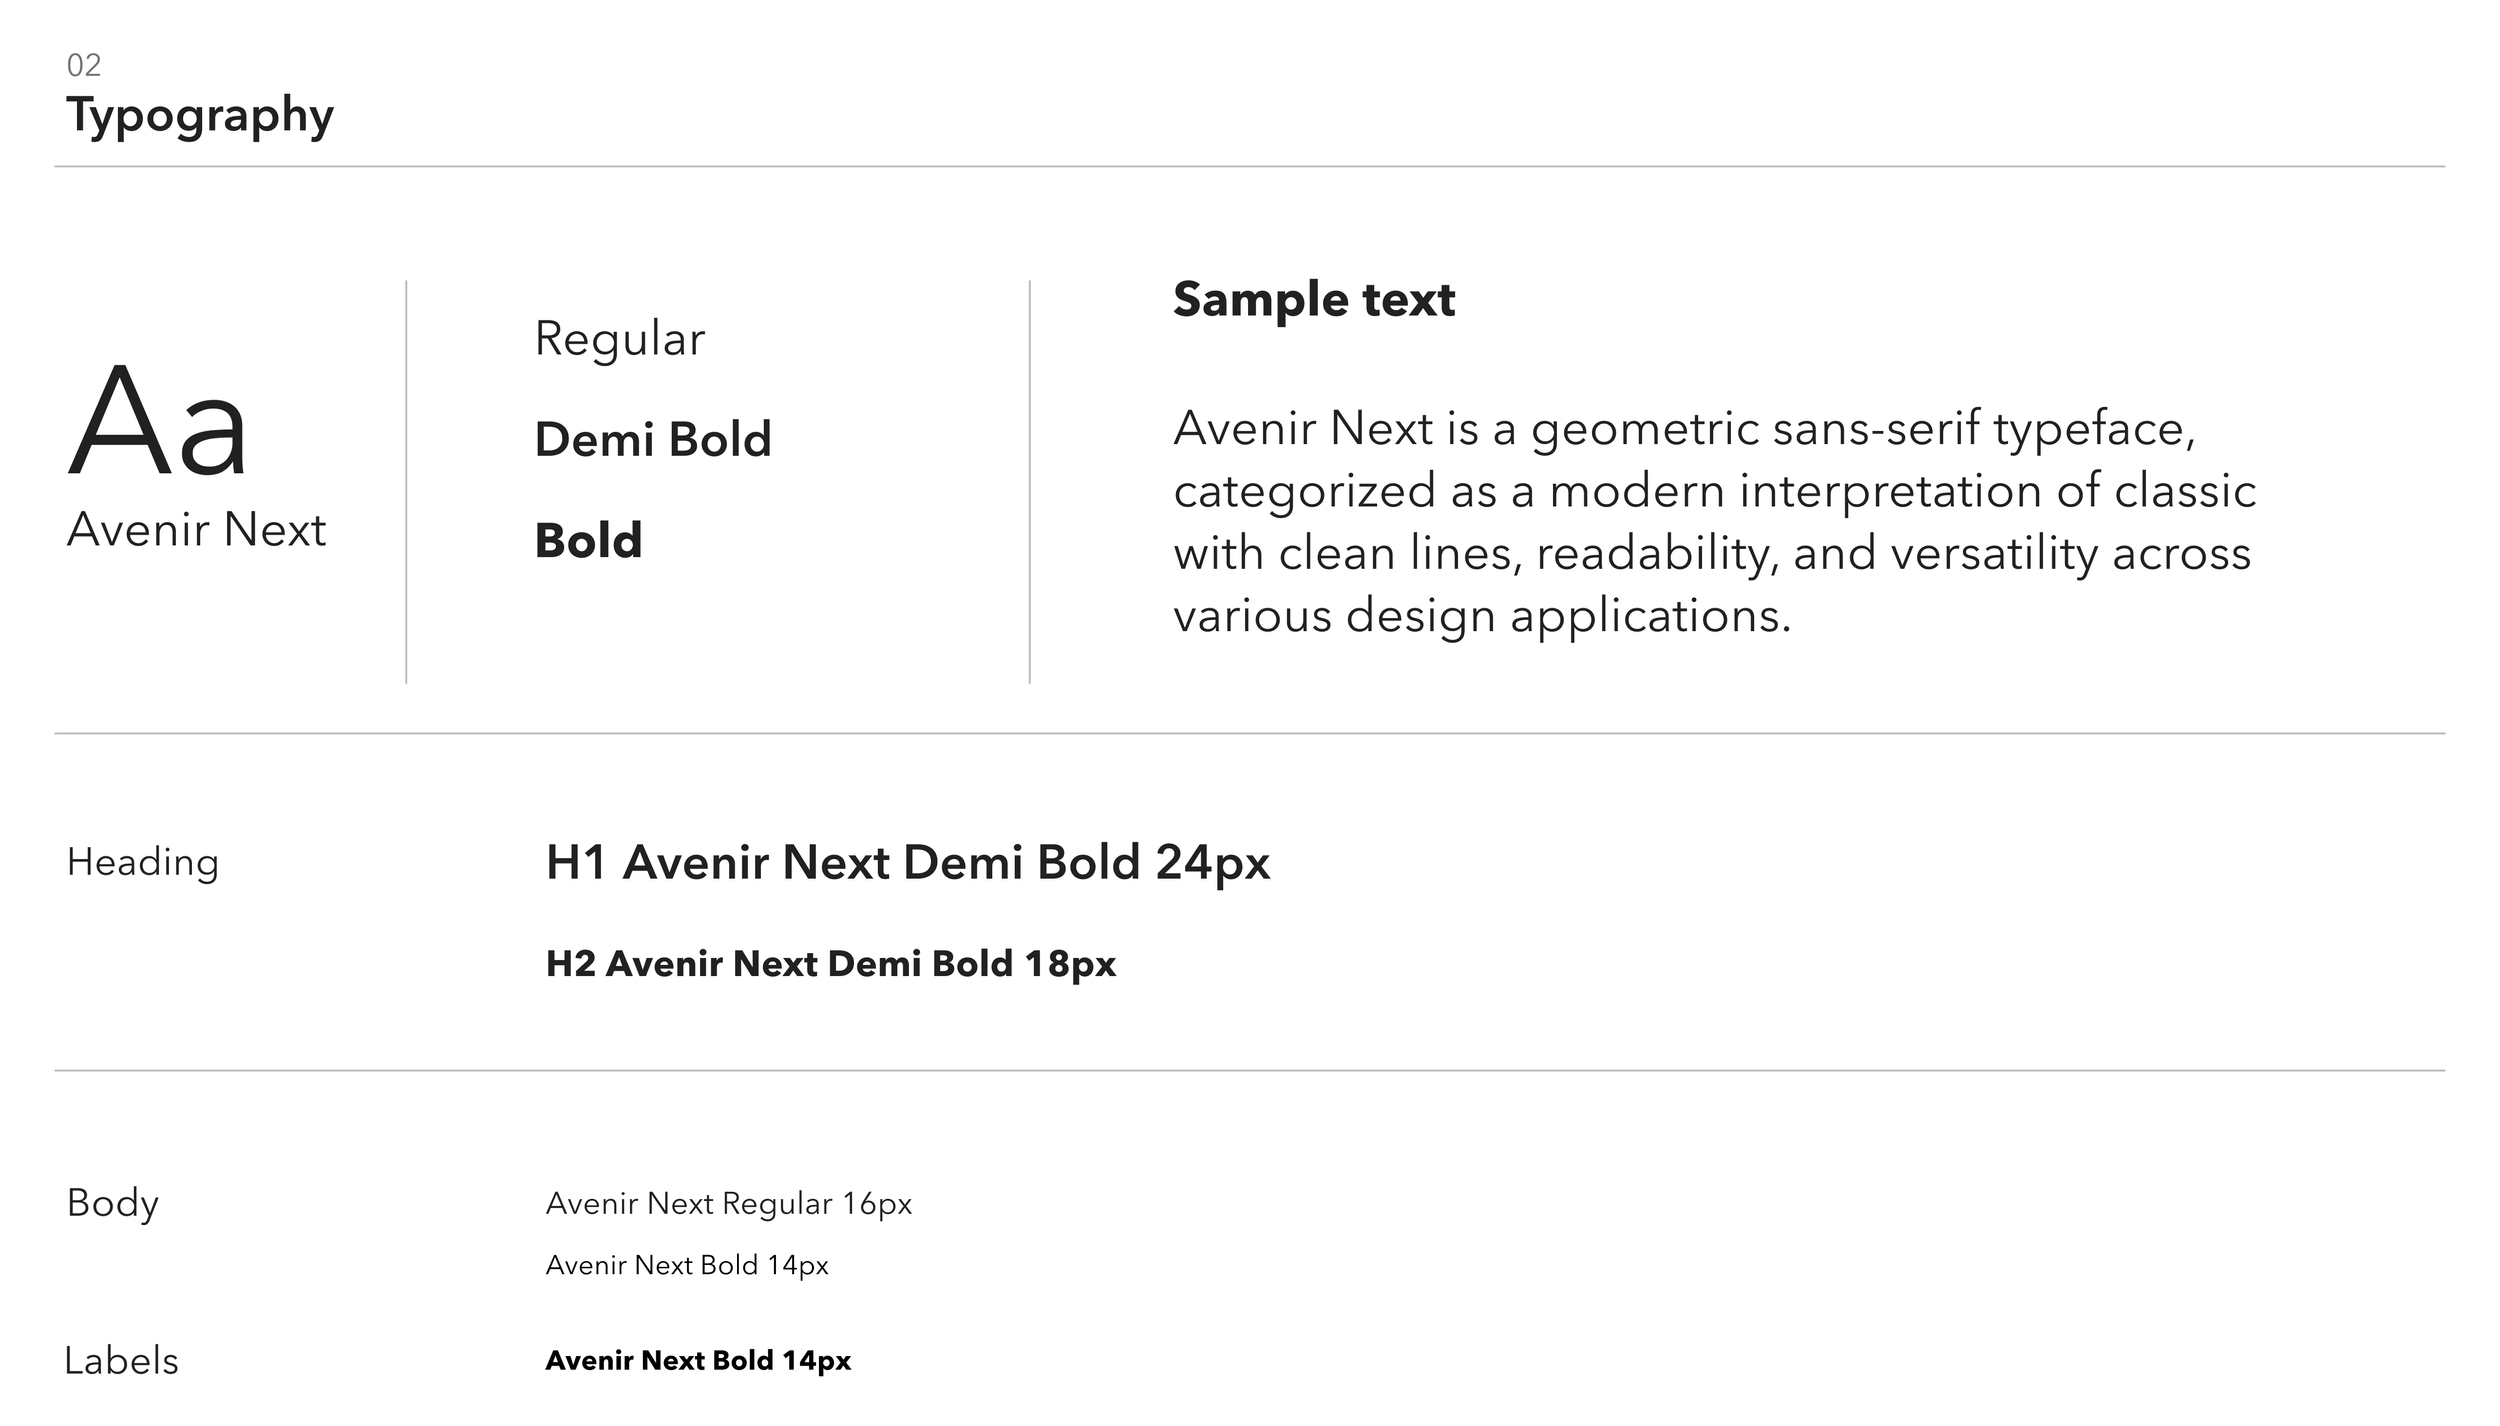Select the "Regular" weight sample
Screen dimensions: 2500x1426
tap(620, 339)
